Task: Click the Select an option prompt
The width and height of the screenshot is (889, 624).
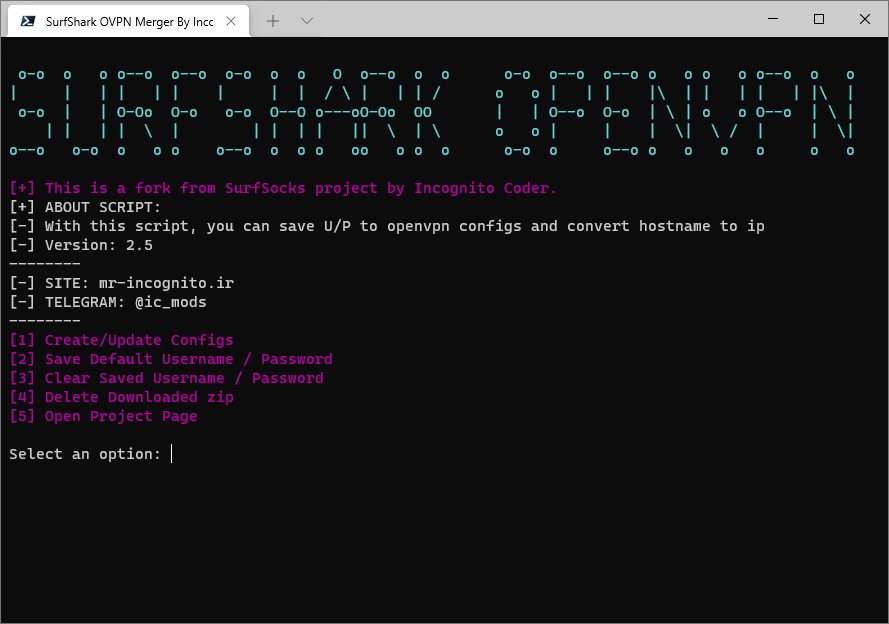Action: tap(85, 454)
